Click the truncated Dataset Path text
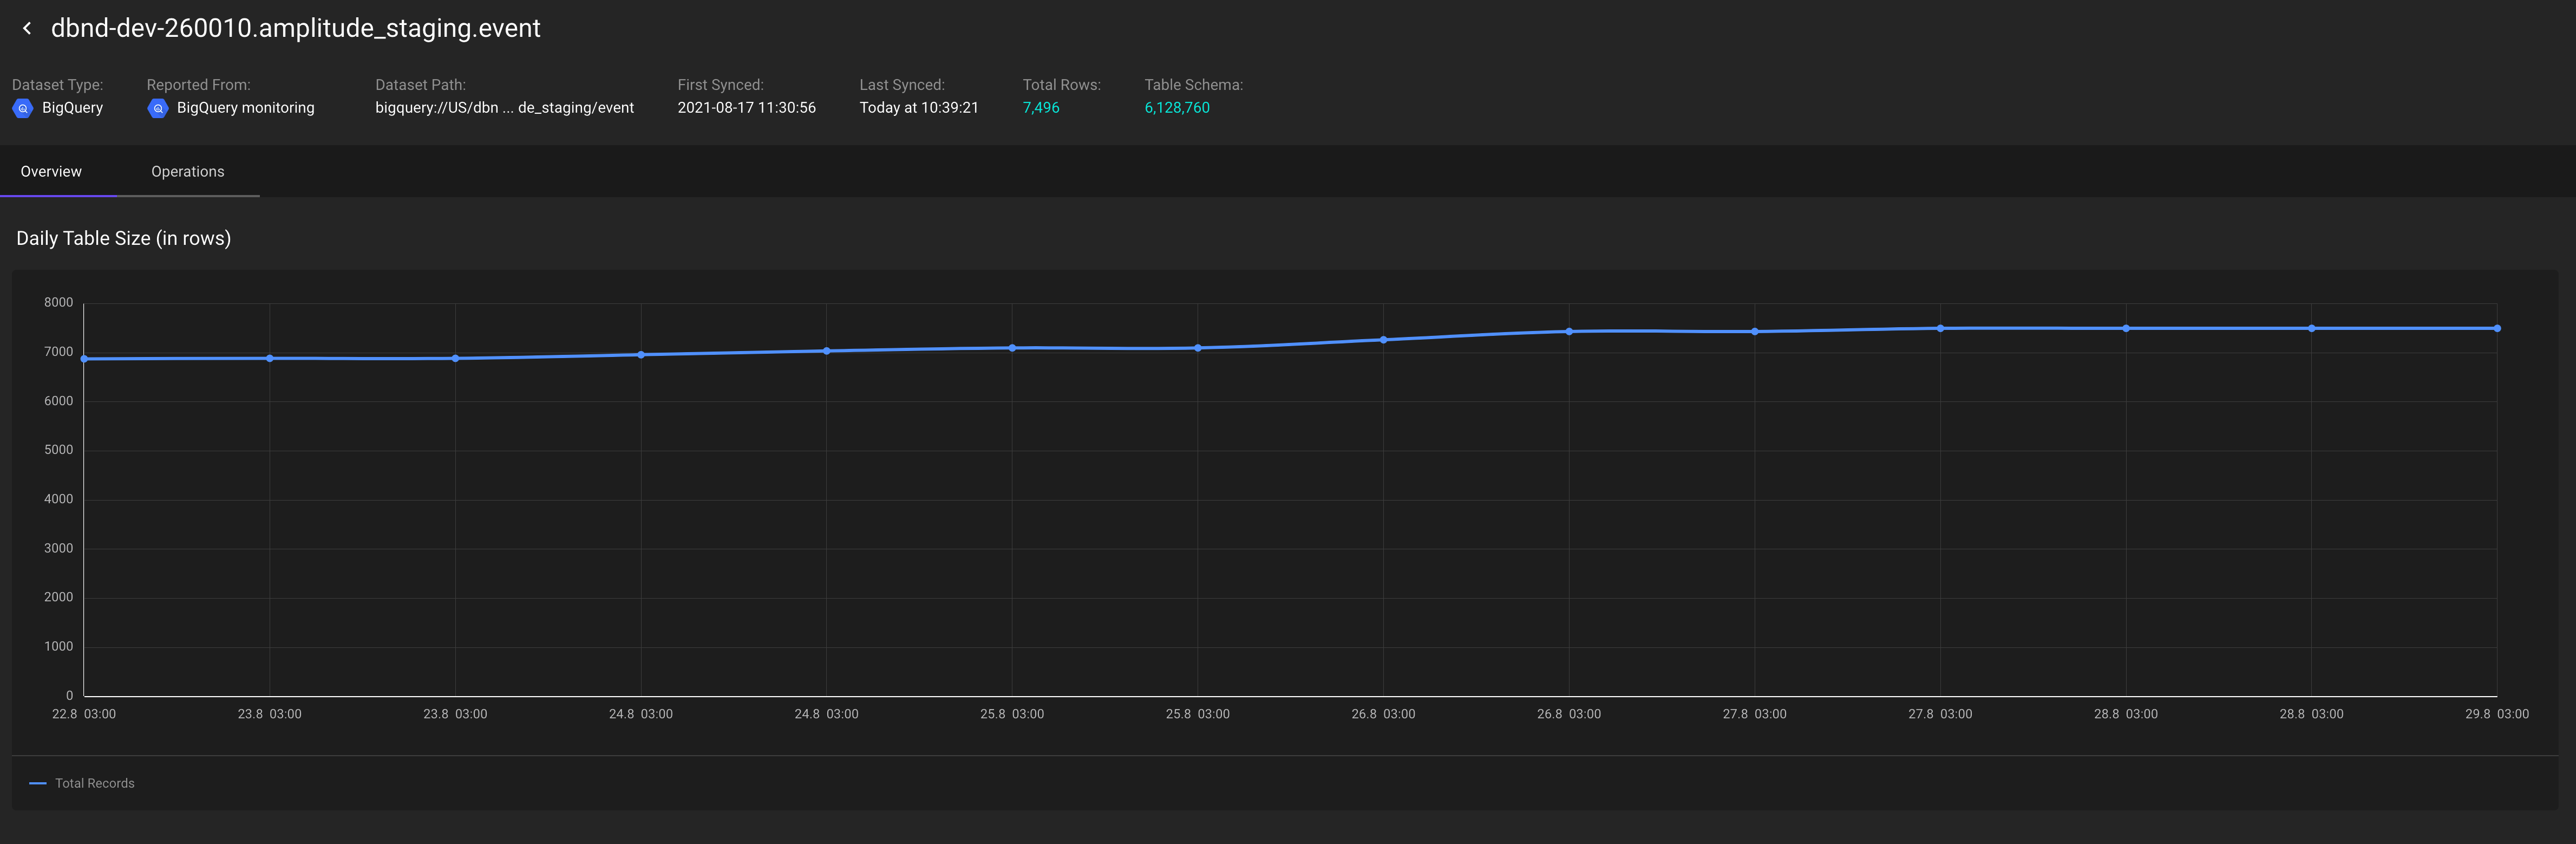The height and width of the screenshot is (844, 2576). pyautogui.click(x=504, y=108)
